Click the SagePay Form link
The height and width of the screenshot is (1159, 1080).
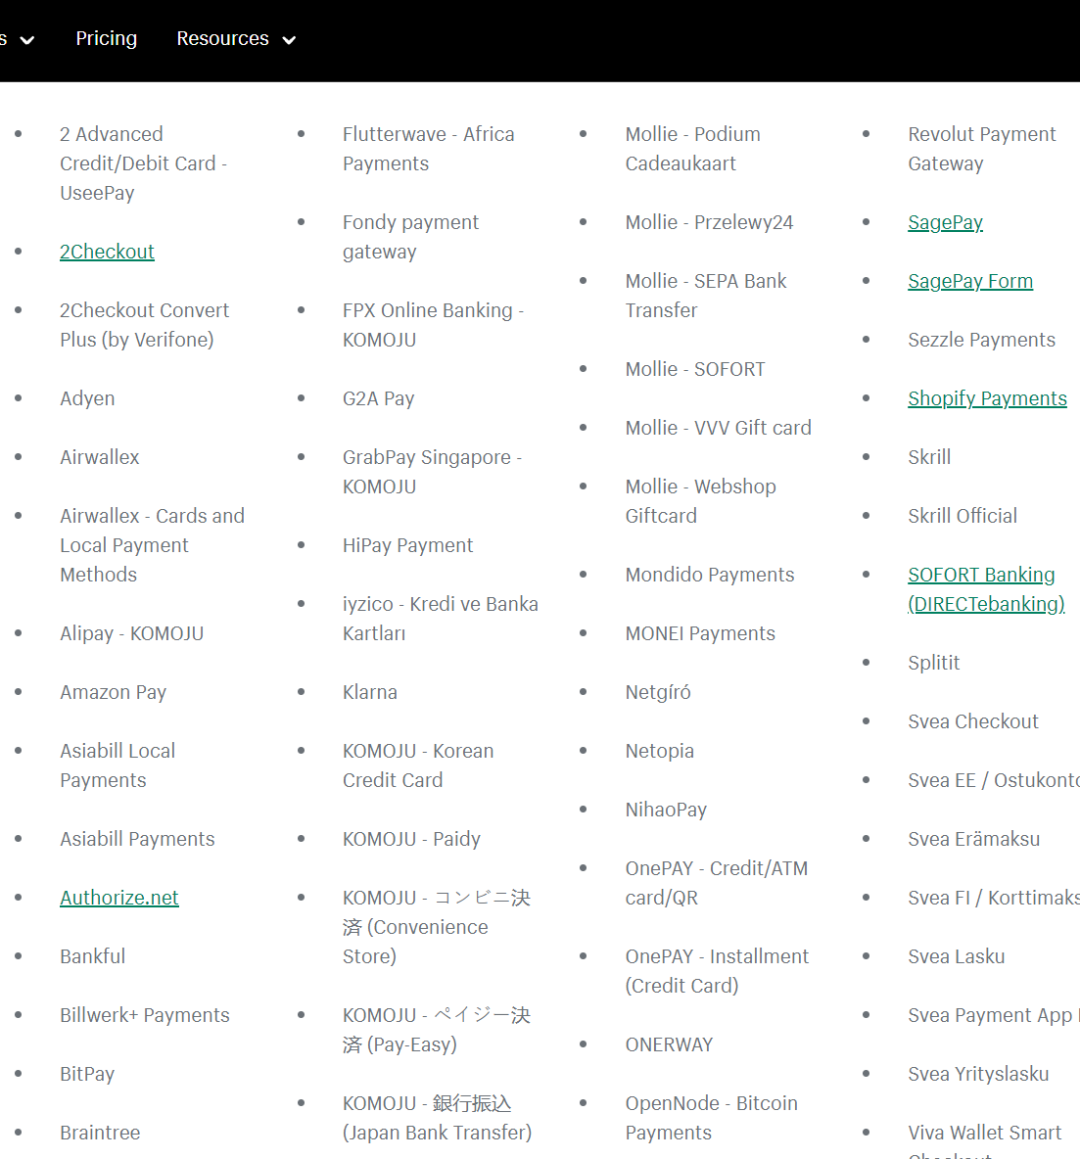970,281
